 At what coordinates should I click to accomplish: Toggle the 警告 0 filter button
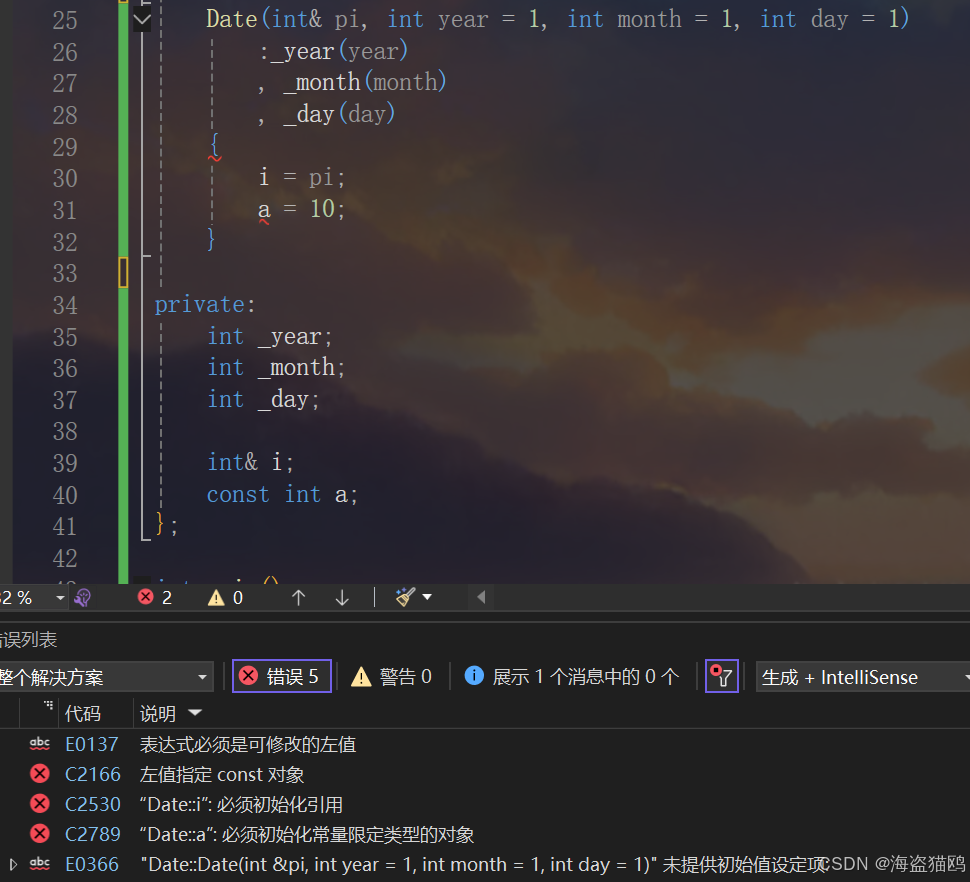pos(392,676)
